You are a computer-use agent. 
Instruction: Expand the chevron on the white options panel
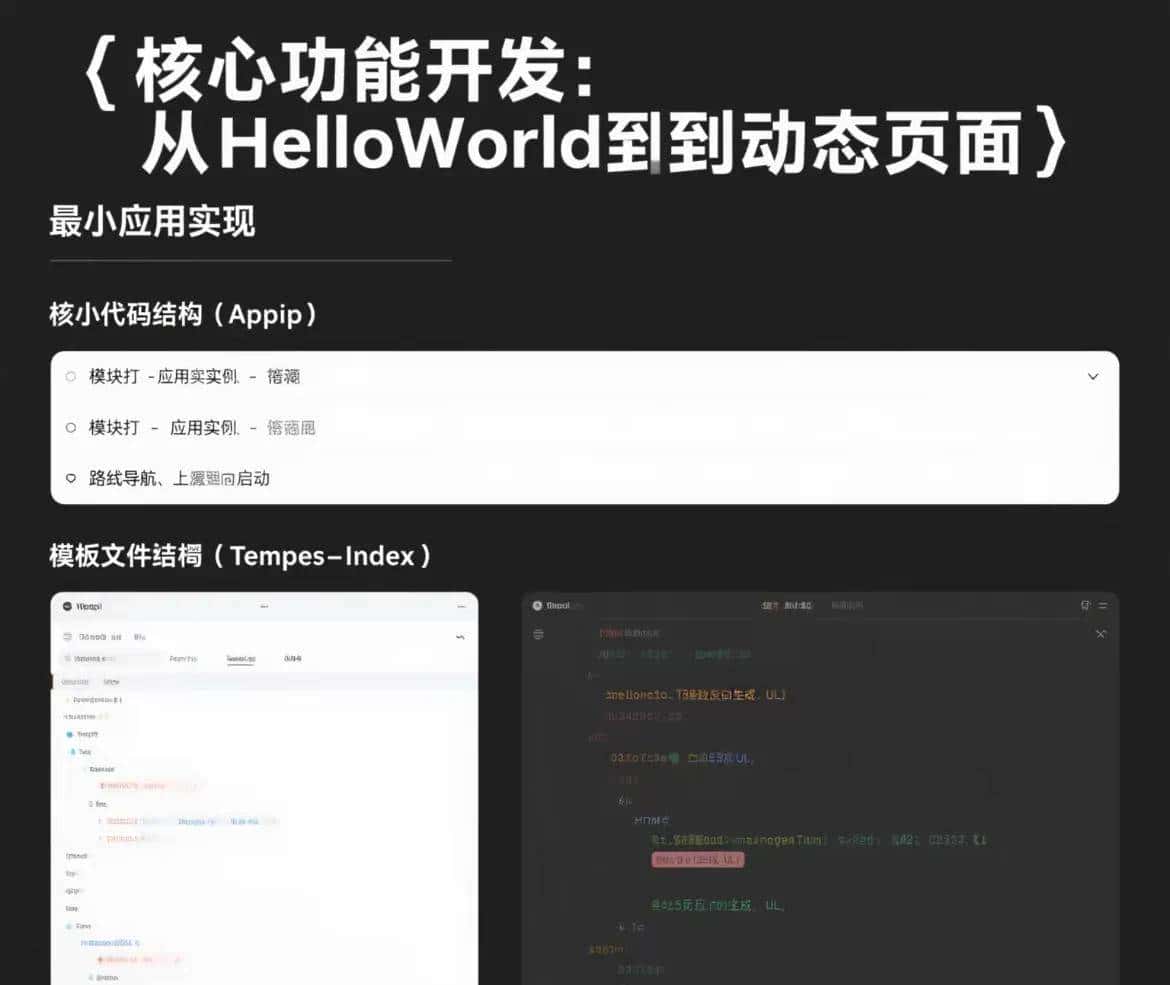[1093, 377]
